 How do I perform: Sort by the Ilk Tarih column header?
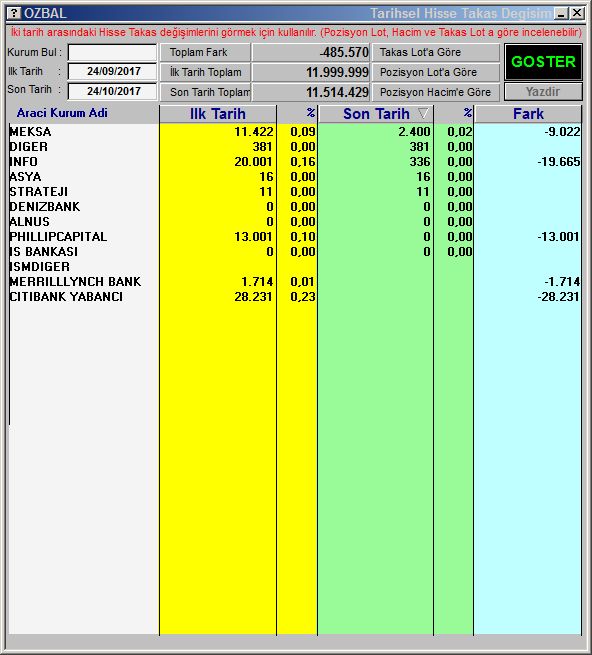pyautogui.click(x=218, y=114)
